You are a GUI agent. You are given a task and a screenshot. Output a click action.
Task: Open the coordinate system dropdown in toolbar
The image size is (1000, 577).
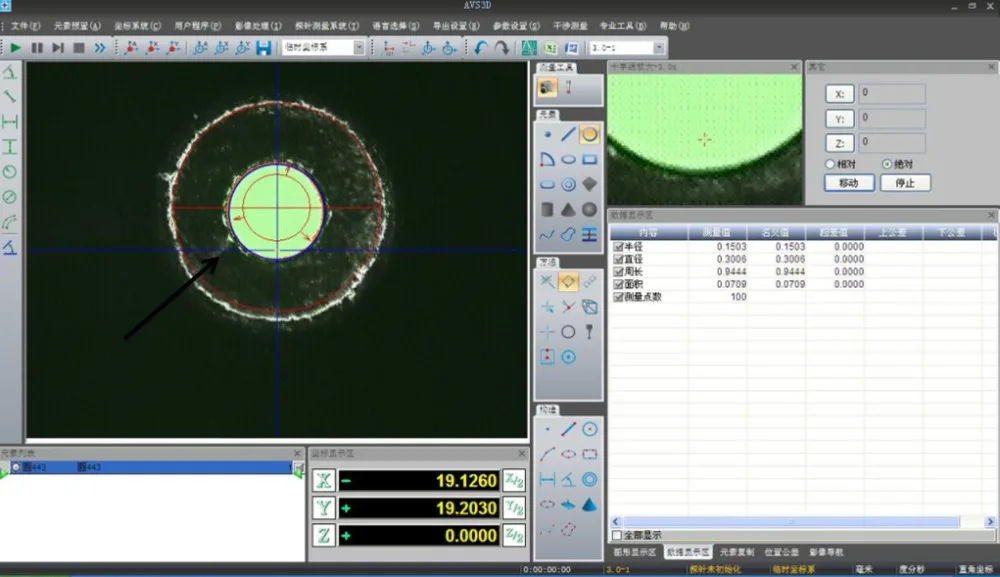click(359, 48)
